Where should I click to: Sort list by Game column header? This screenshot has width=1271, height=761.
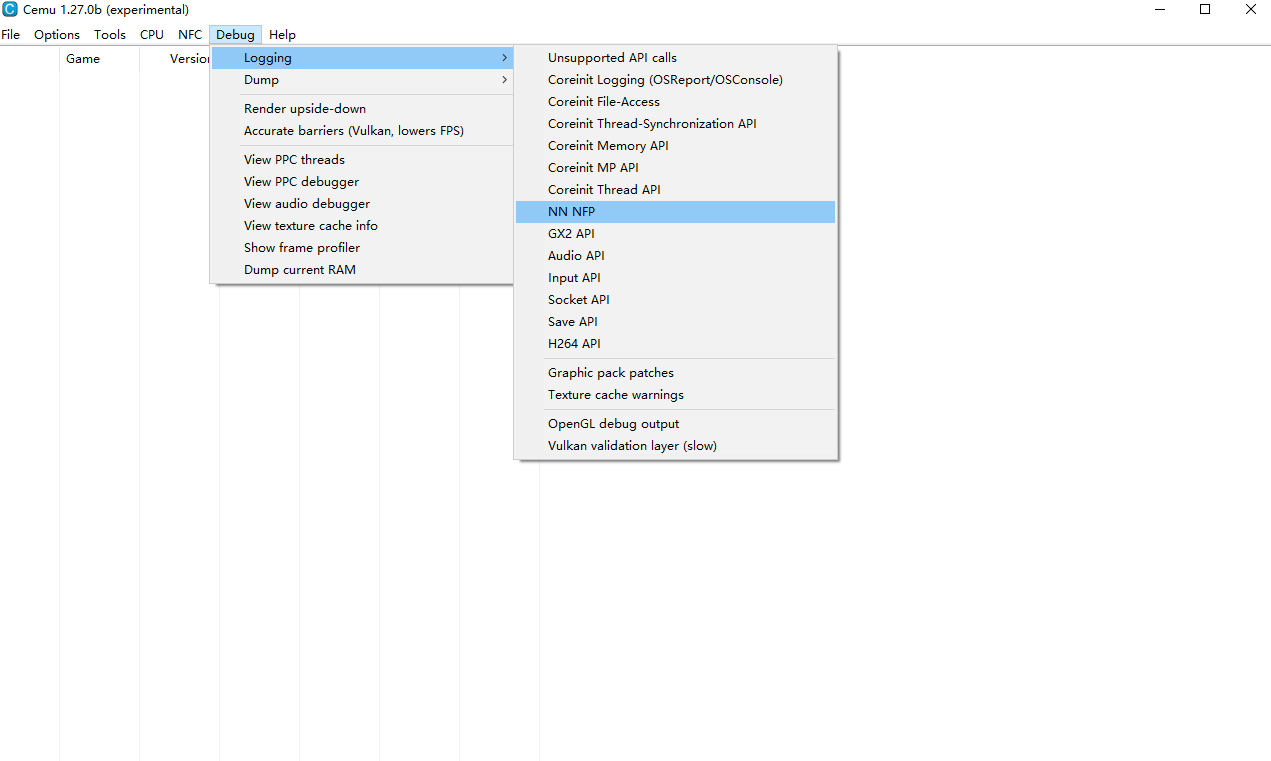tap(99, 59)
